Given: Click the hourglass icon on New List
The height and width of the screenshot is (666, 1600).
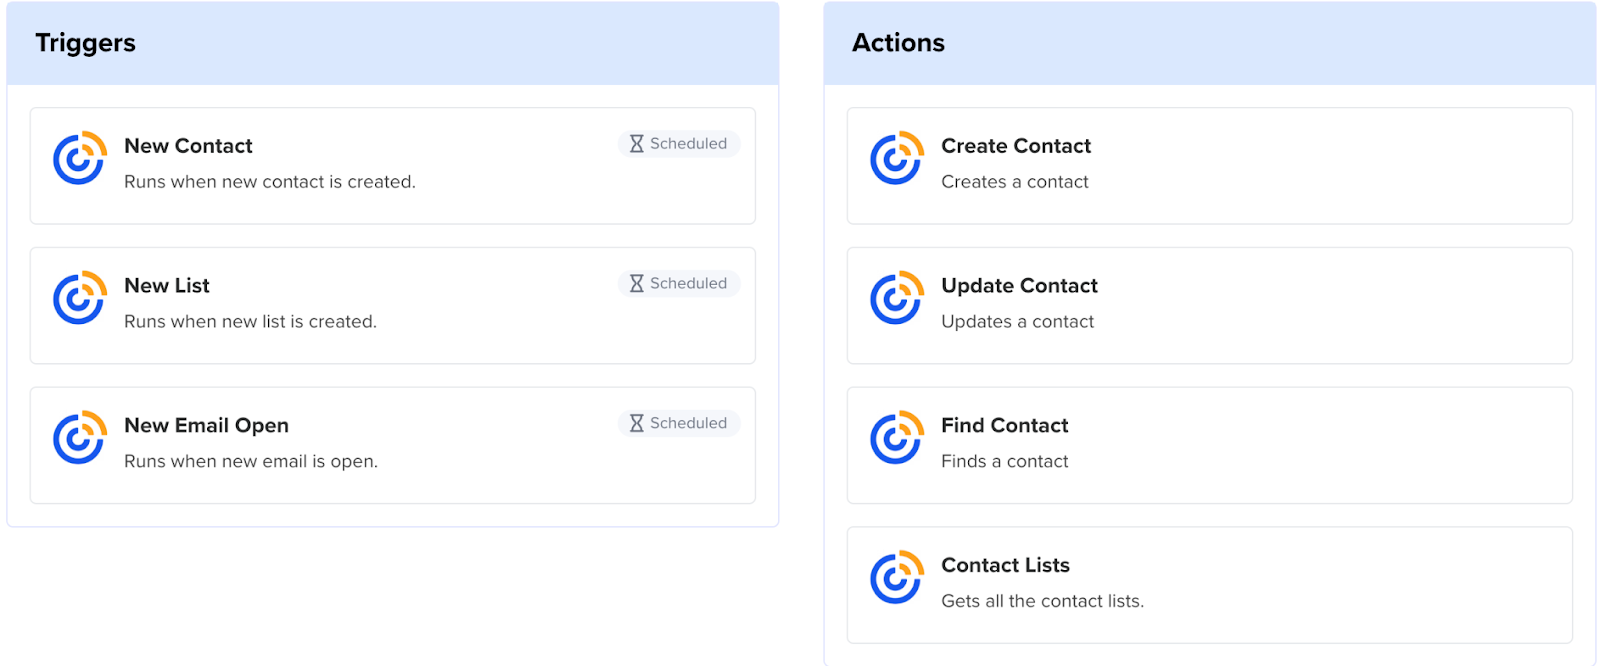Looking at the screenshot, I should [636, 284].
